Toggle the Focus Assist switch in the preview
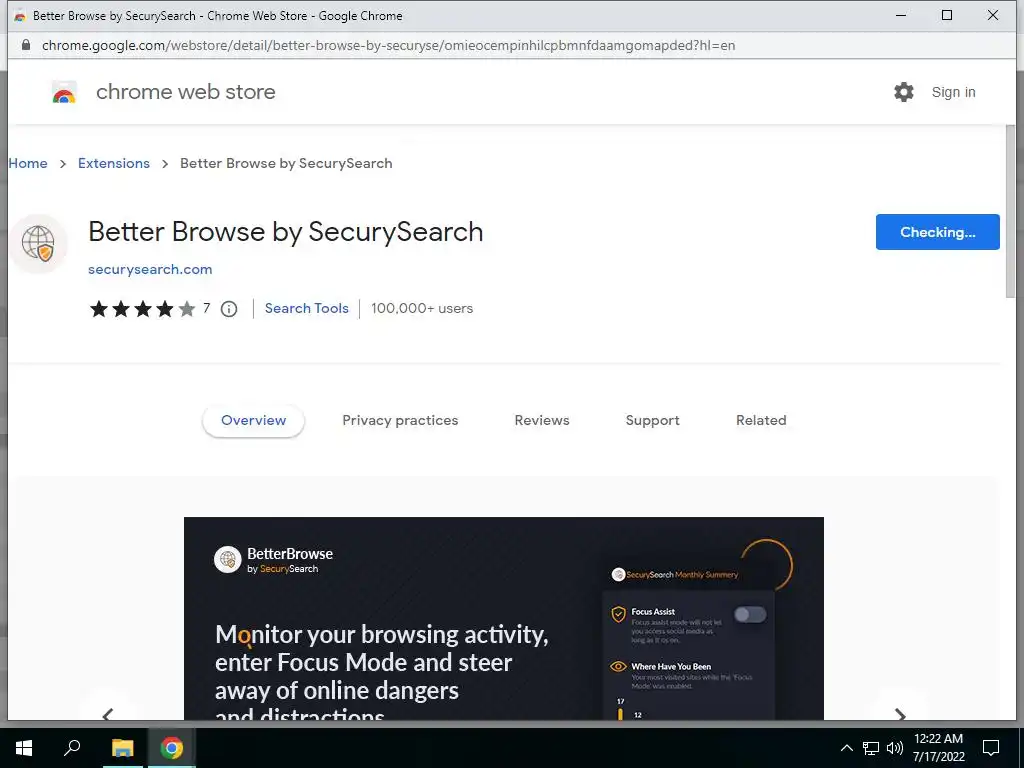This screenshot has width=1024, height=768. (x=750, y=615)
